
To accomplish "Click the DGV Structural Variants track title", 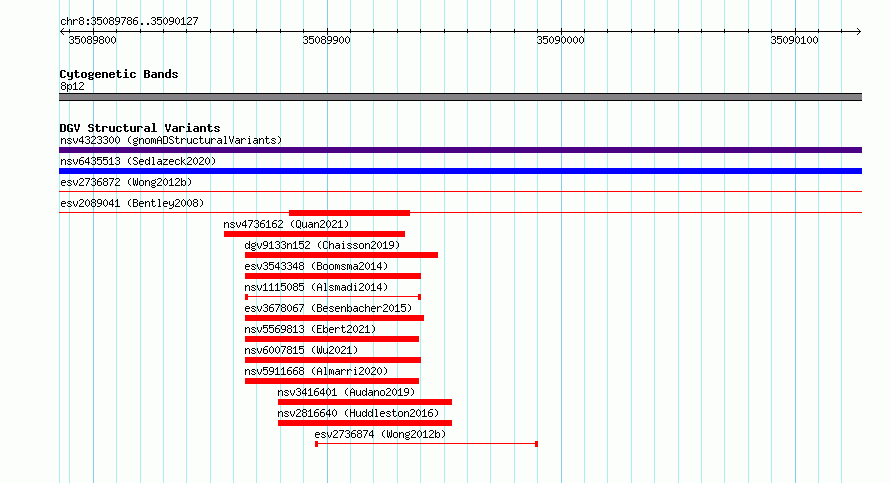I will [140, 128].
